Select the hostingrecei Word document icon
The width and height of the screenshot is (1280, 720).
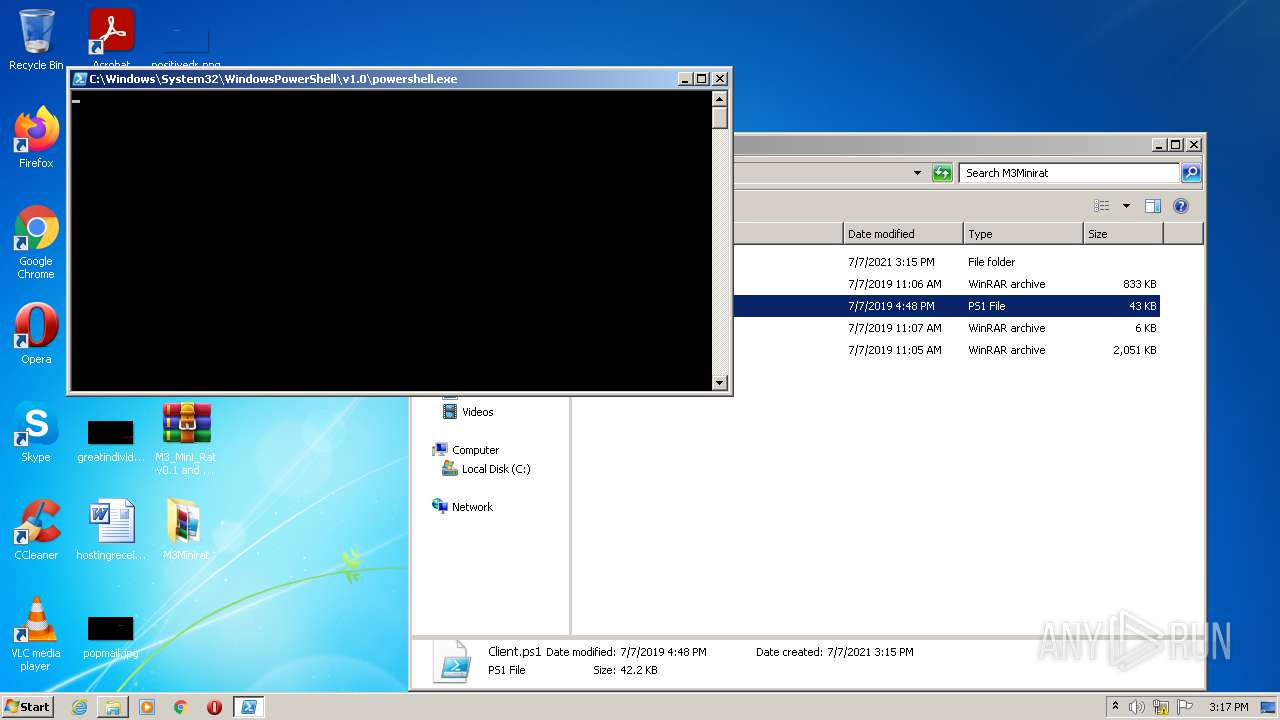(111, 530)
